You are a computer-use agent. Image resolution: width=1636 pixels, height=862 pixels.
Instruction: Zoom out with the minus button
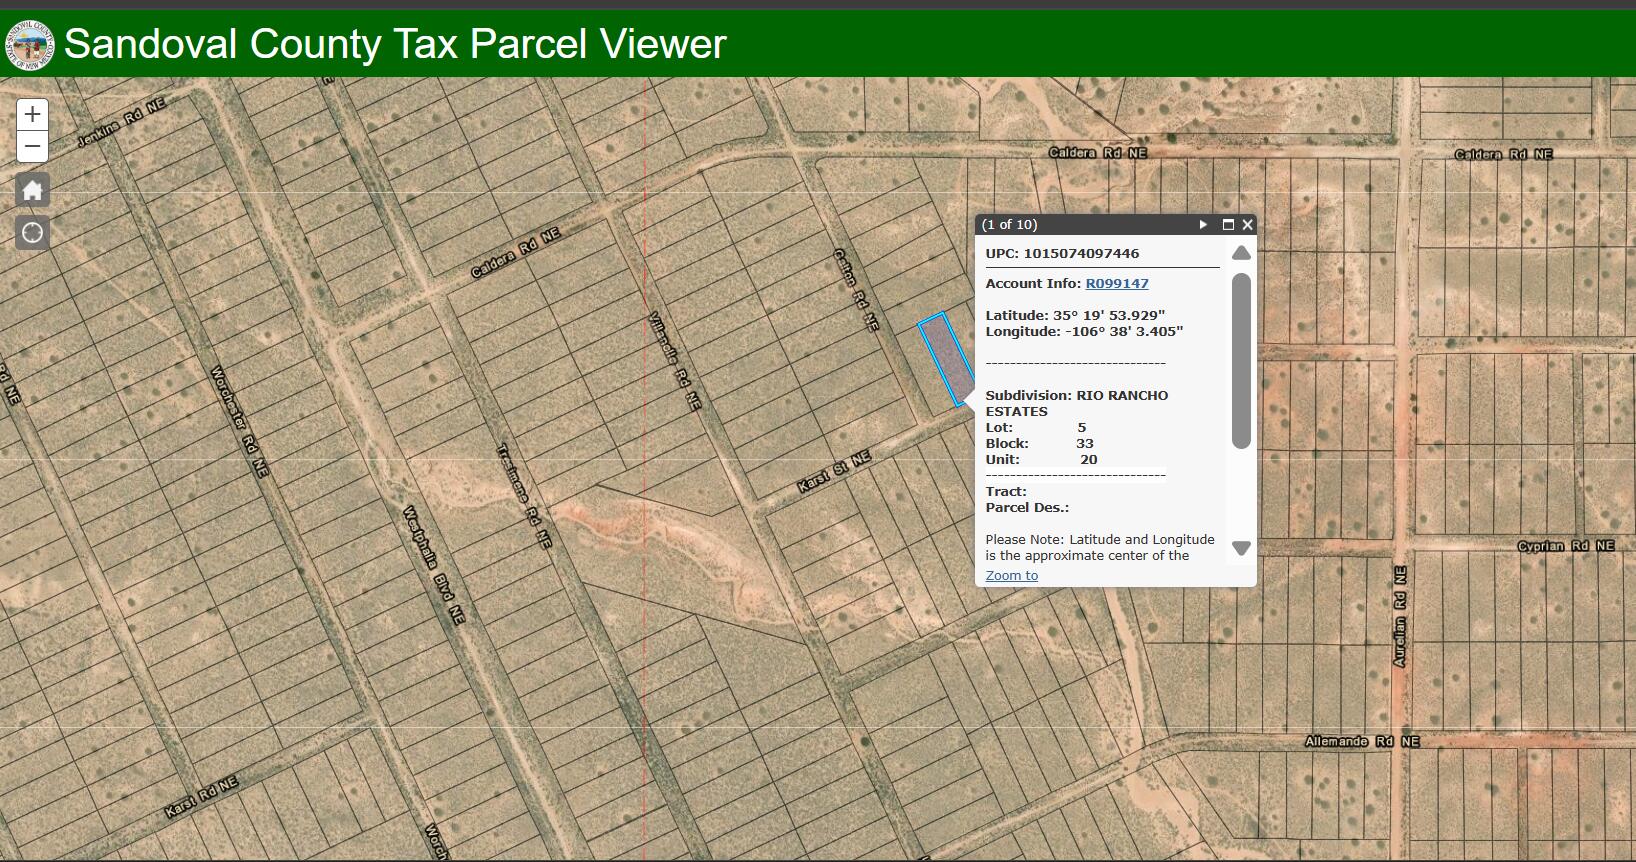(x=32, y=147)
